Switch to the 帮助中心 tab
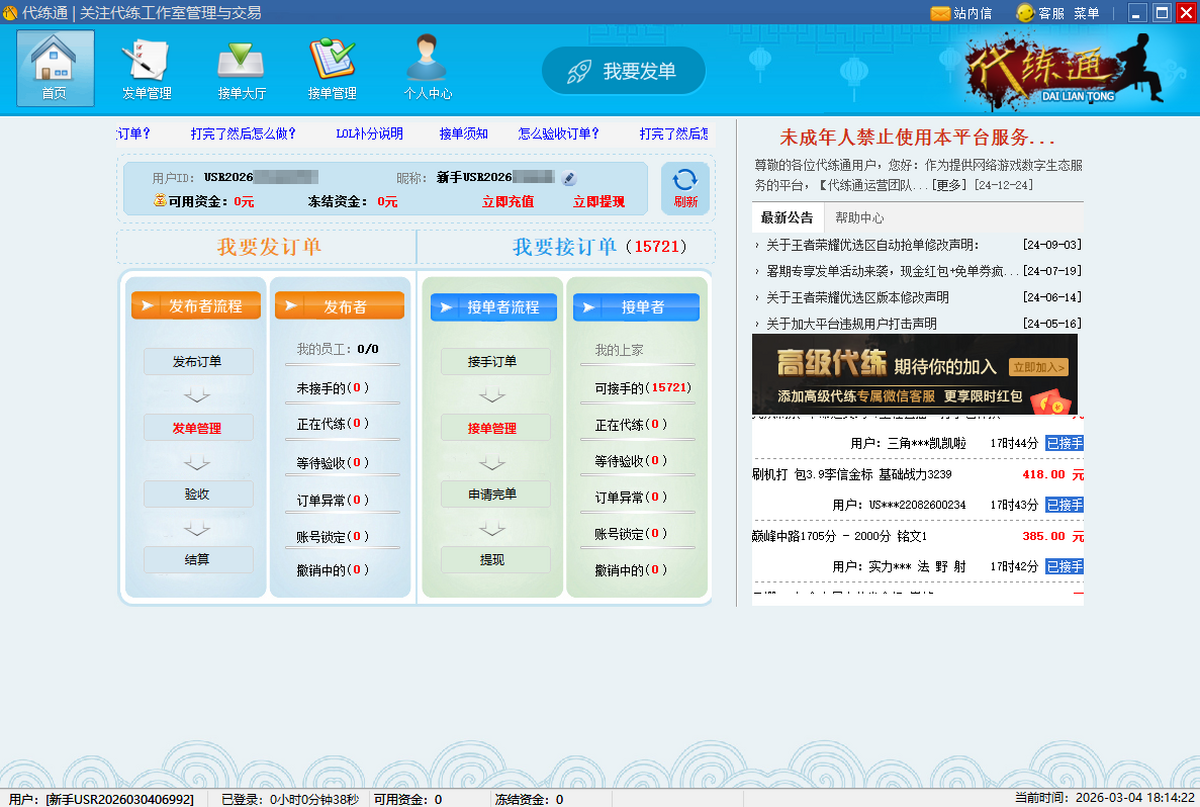The image size is (1200, 807). (x=859, y=217)
